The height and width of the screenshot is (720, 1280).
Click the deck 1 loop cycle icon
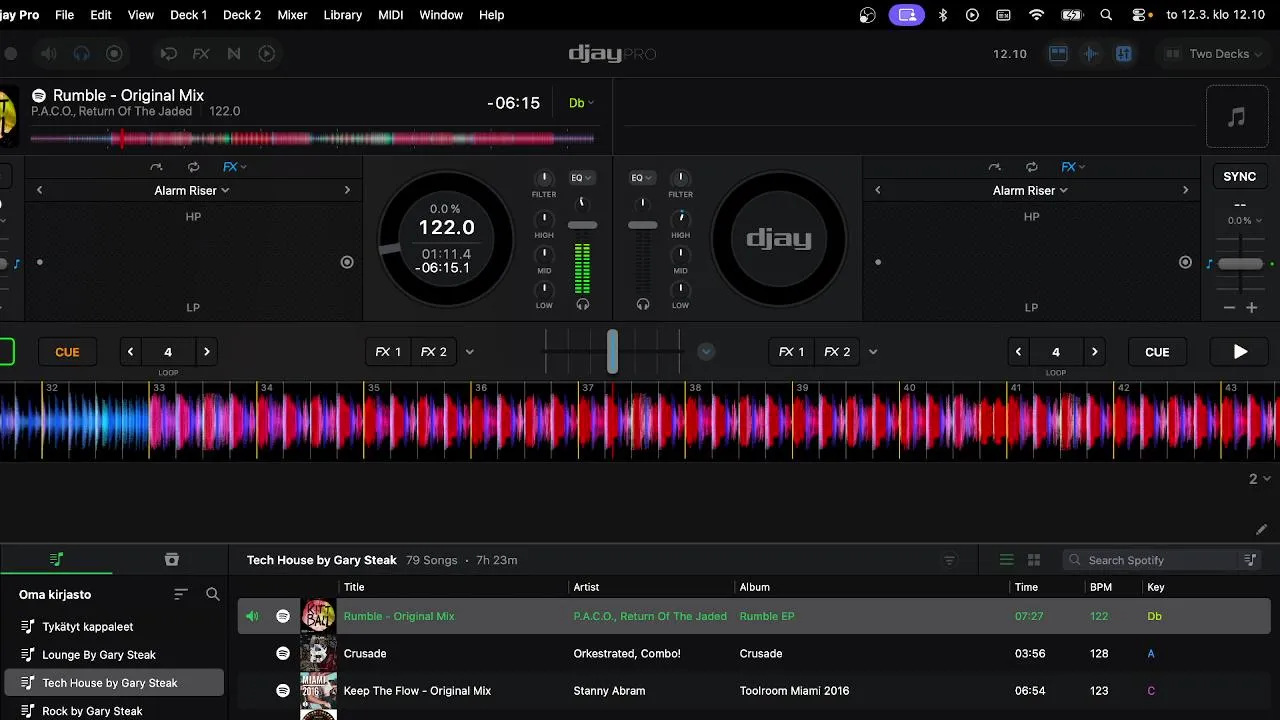tap(193, 167)
